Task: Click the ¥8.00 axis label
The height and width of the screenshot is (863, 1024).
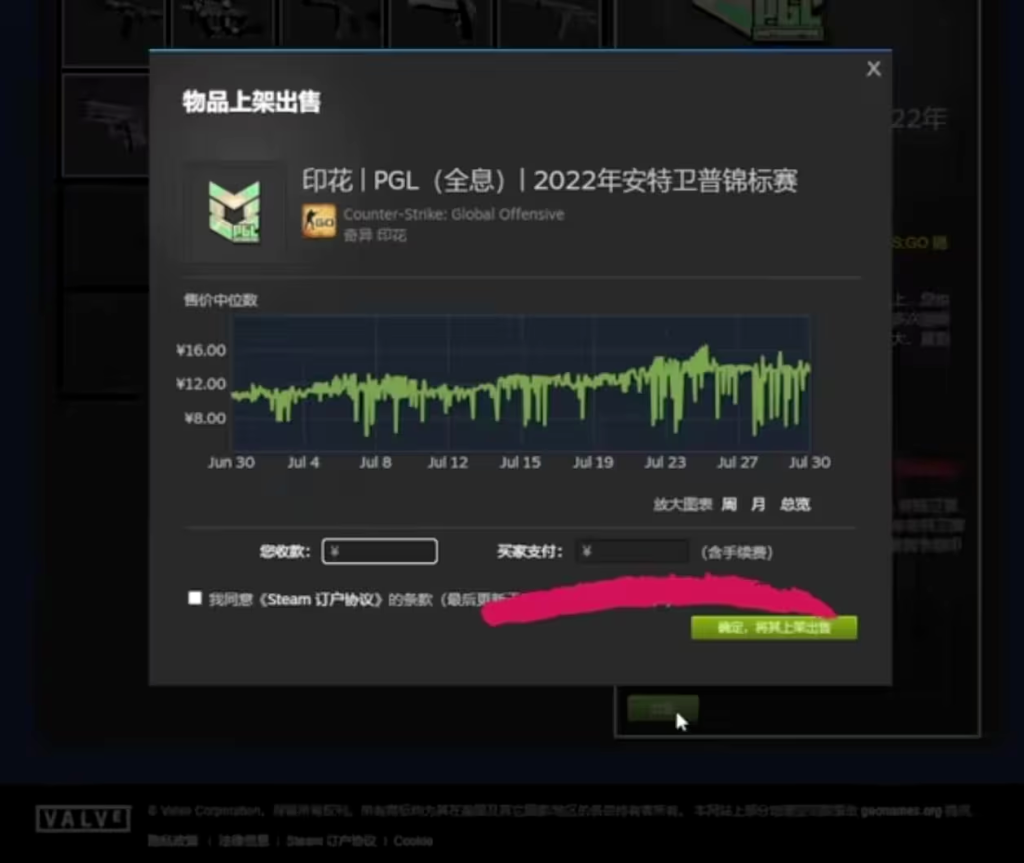Action: point(205,418)
